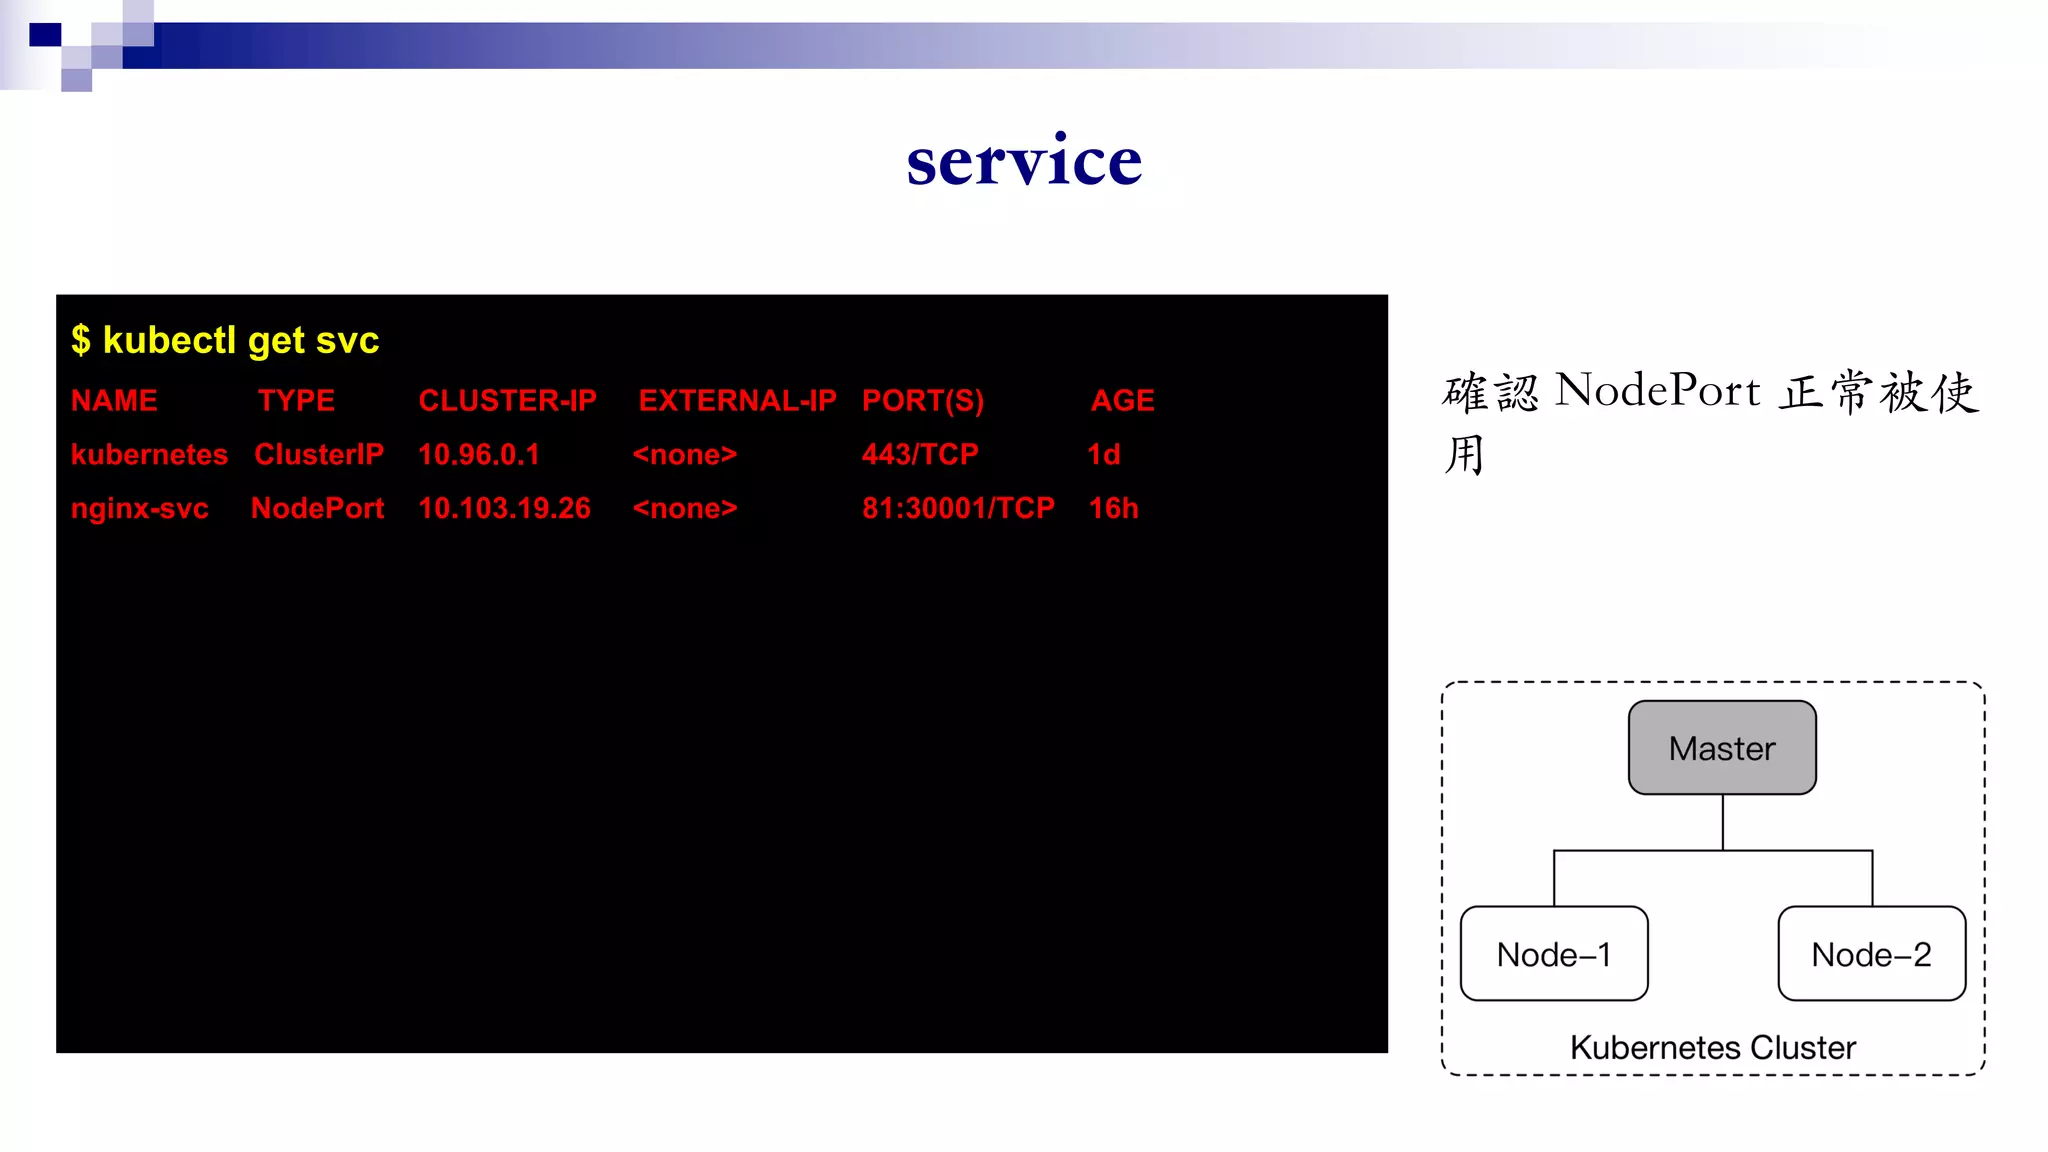Click the 10.96.0.1 cluster IP
The width and height of the screenshot is (2048, 1152).
click(x=479, y=454)
